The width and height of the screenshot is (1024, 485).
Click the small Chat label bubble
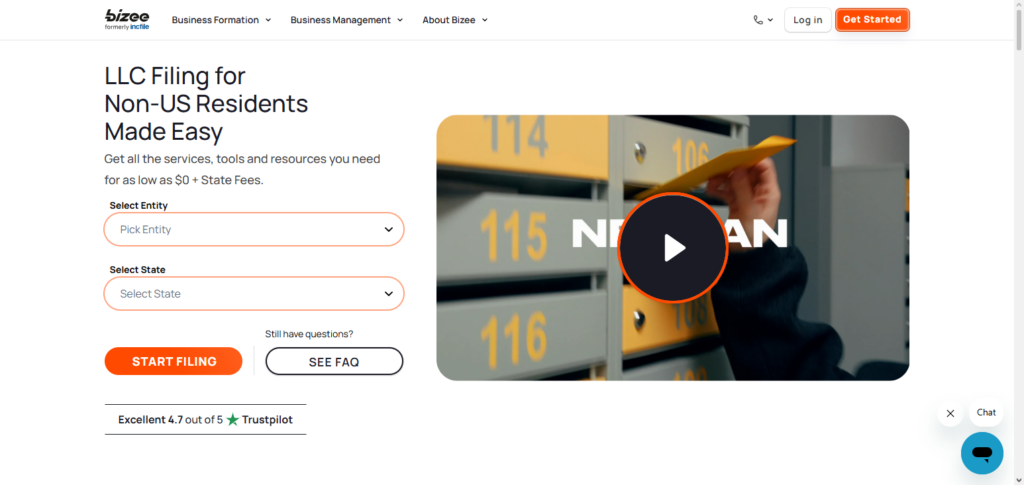coord(986,412)
